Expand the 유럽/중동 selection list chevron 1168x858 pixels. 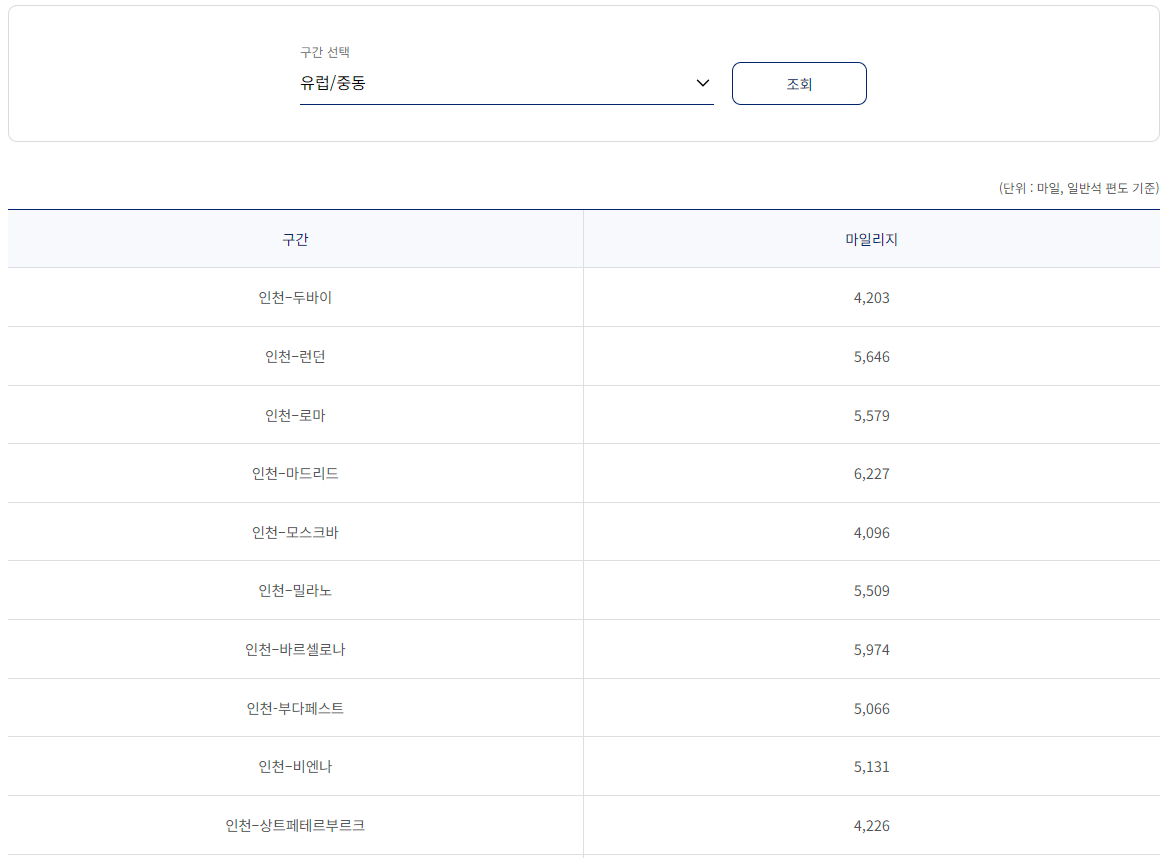(x=701, y=84)
